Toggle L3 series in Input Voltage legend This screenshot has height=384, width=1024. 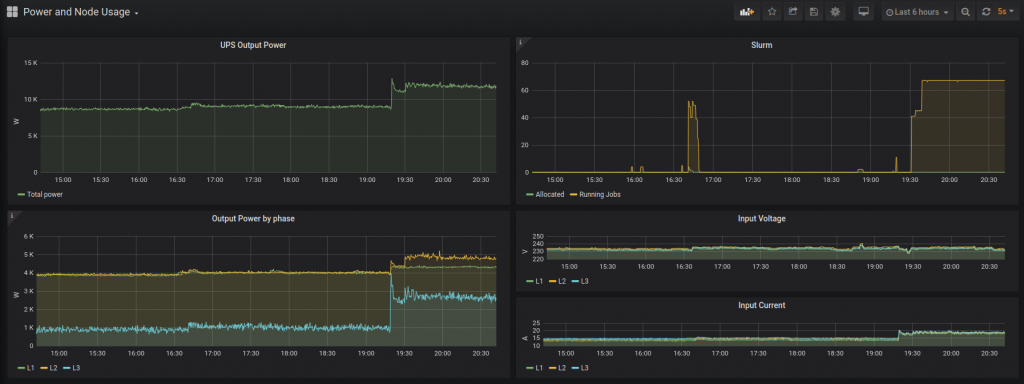click(584, 281)
